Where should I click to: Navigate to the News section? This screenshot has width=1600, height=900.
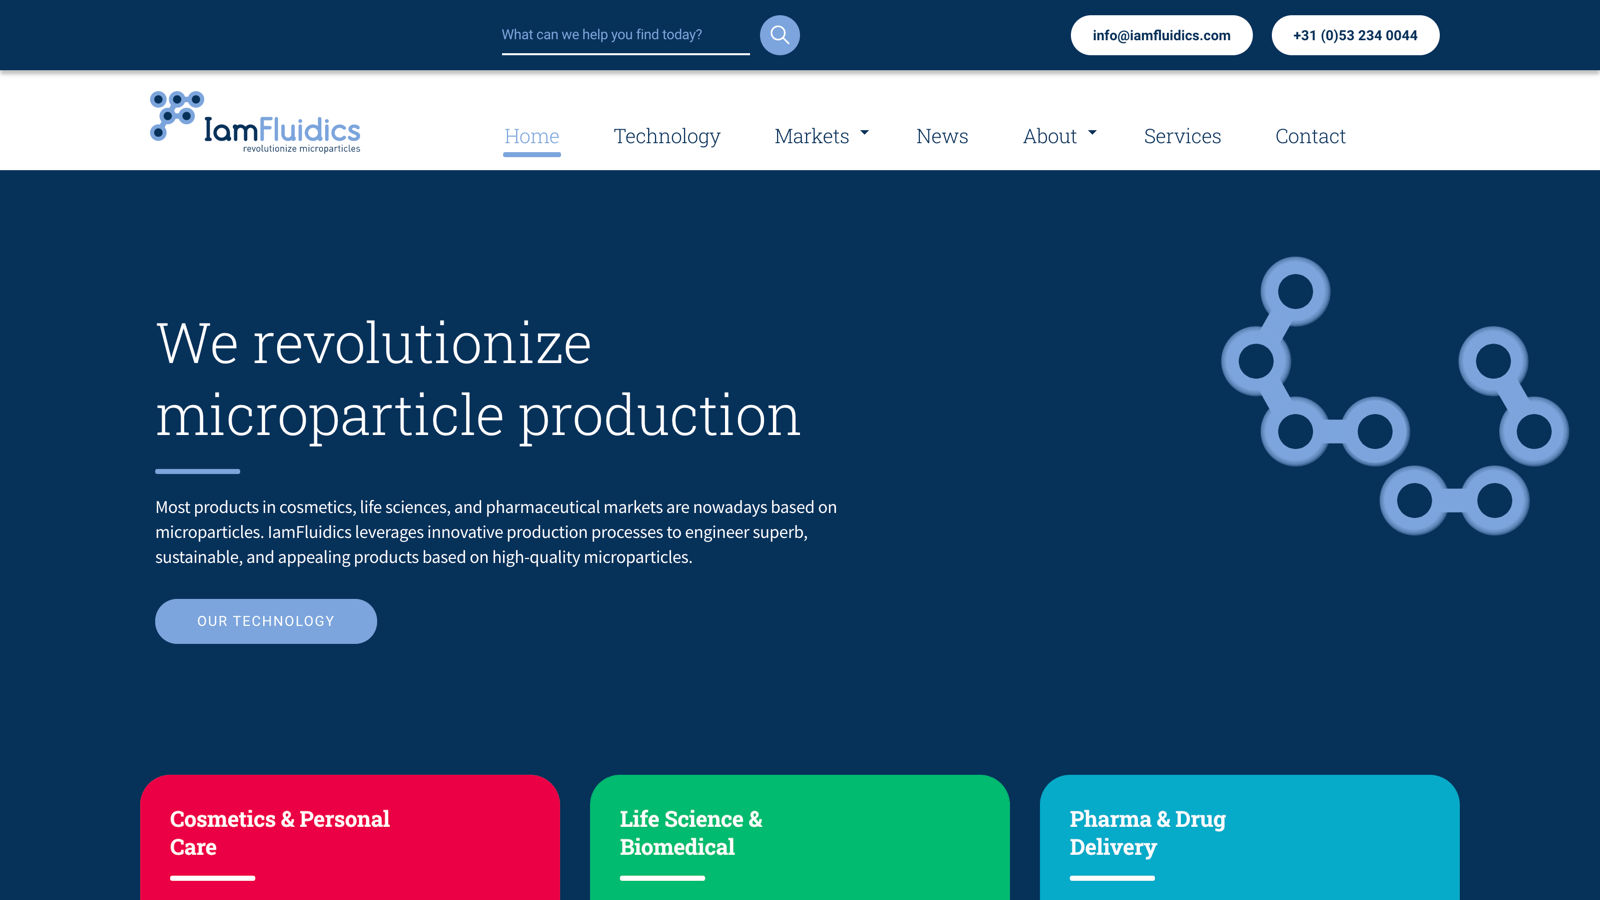(941, 136)
